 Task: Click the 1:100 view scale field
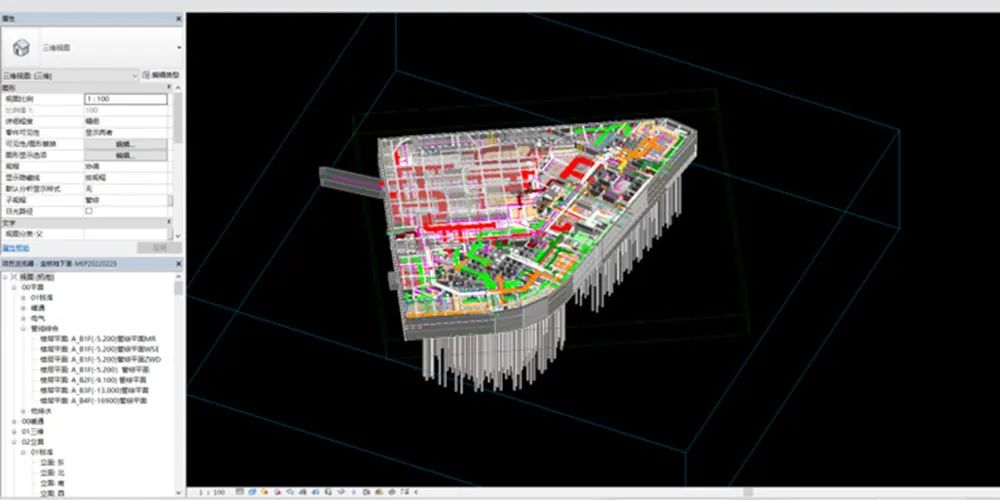coord(125,99)
